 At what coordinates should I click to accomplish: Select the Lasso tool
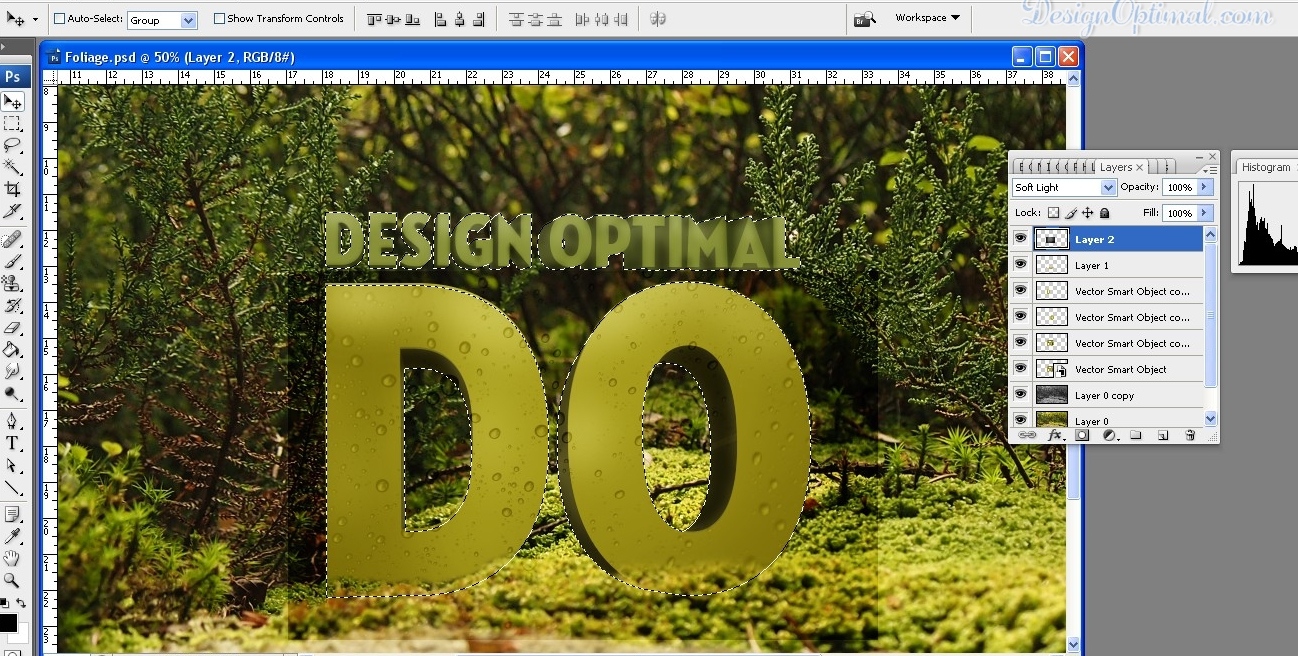(13, 145)
